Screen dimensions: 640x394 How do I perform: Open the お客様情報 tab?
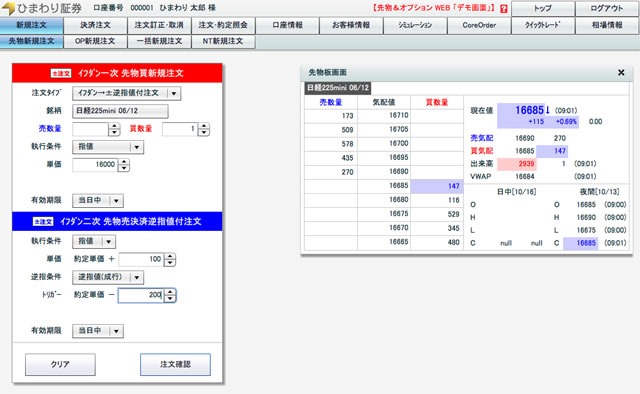(x=351, y=25)
